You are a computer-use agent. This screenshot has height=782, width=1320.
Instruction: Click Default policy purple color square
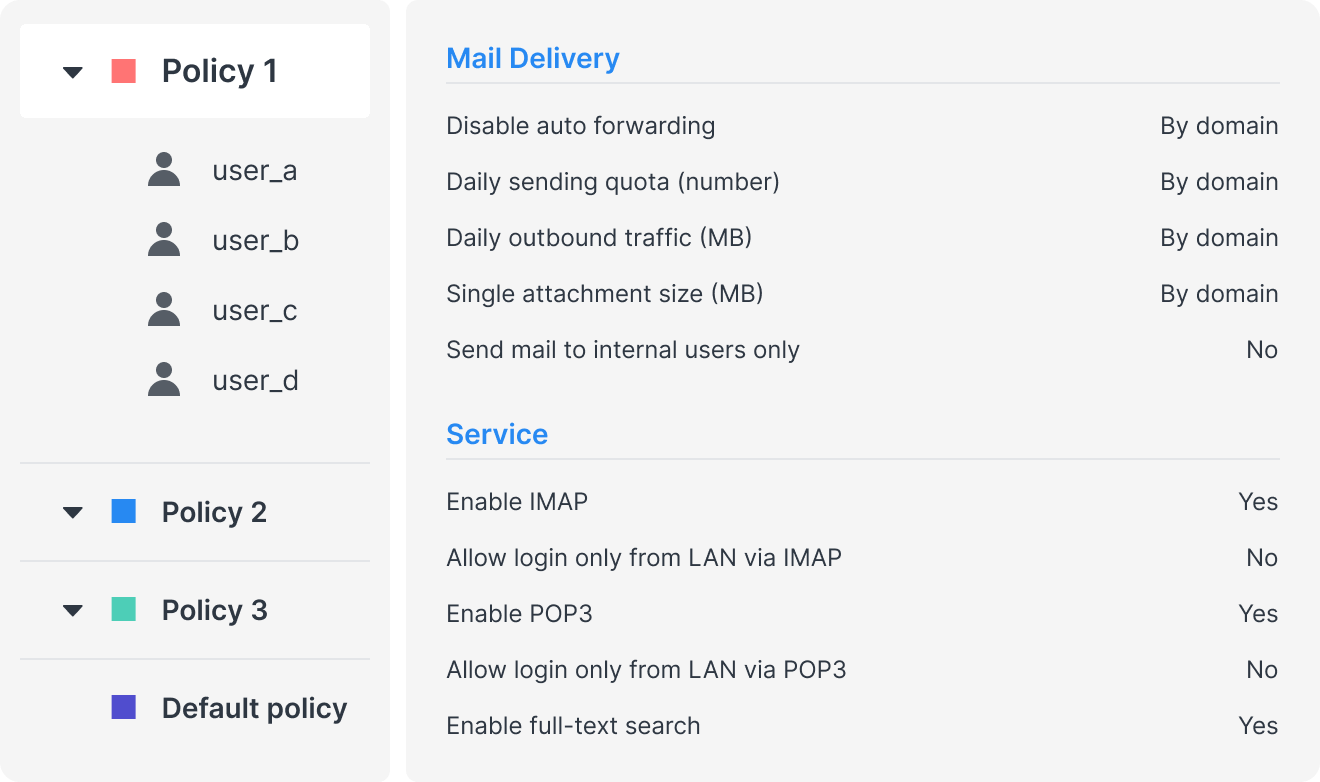pos(124,708)
